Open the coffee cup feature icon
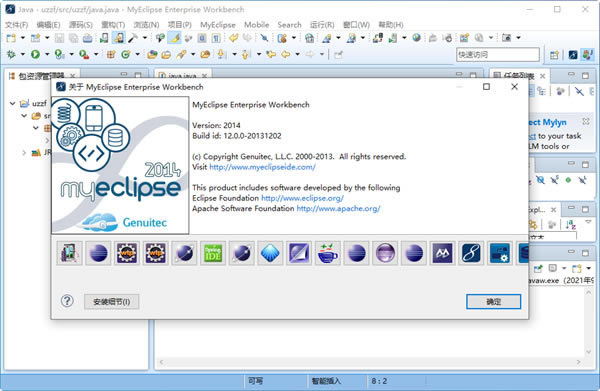600x391 pixels. pos(328,253)
